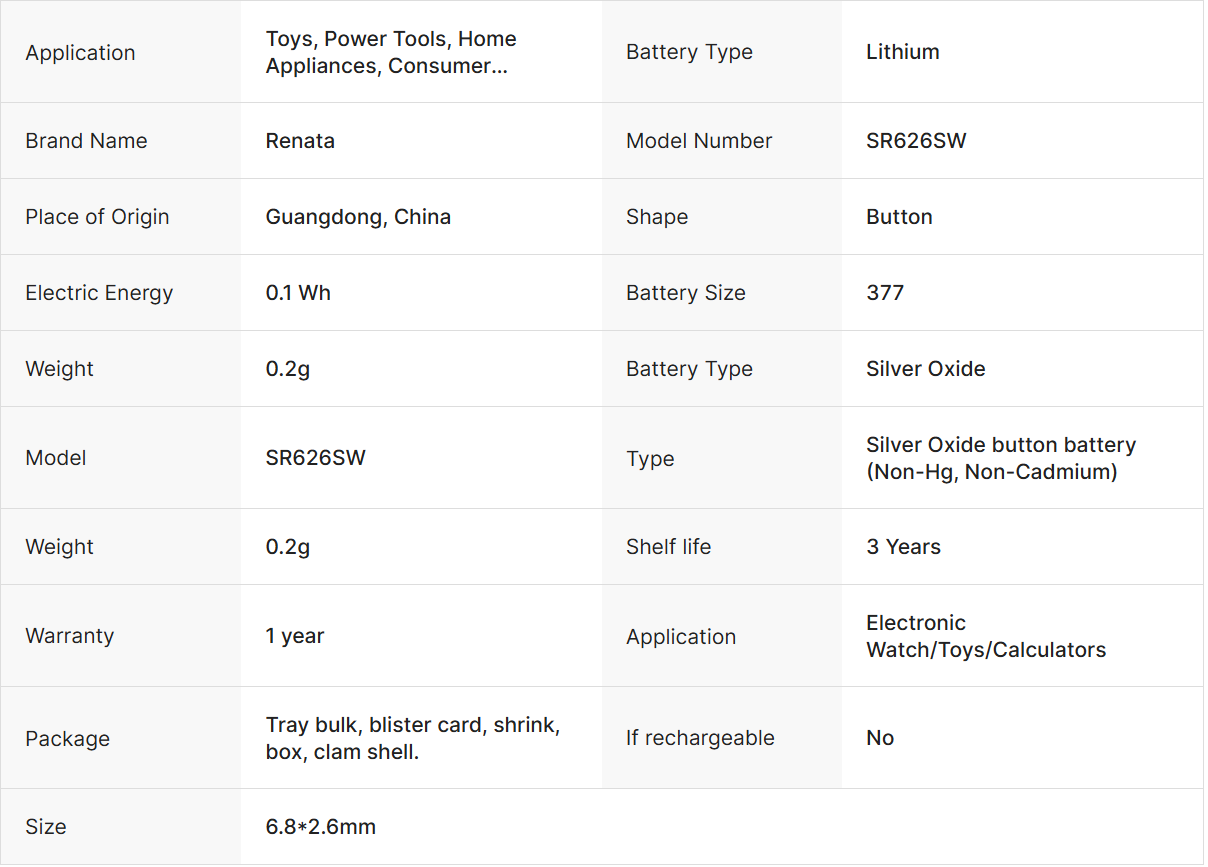The image size is (1208, 867).
Task: Click the "Model Number" label
Action: tap(699, 141)
